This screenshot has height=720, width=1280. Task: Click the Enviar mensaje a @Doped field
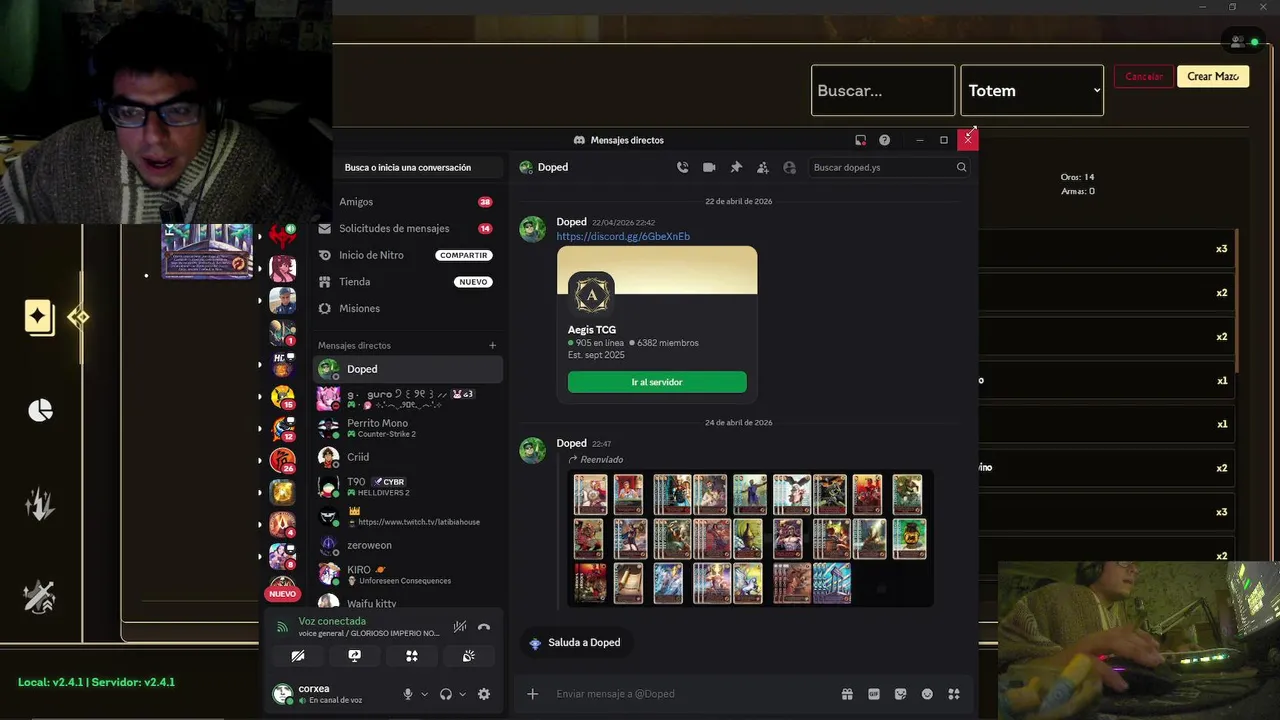[690, 694]
